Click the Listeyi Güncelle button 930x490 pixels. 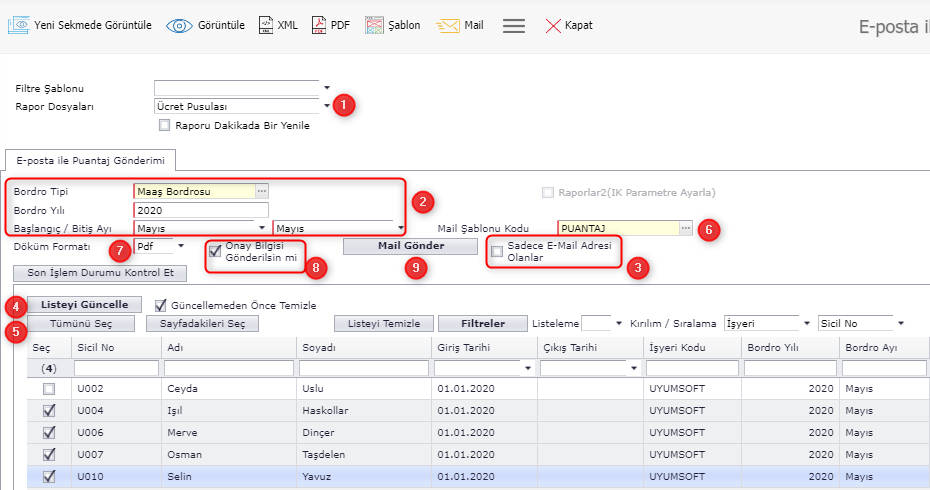pyautogui.click(x=84, y=304)
